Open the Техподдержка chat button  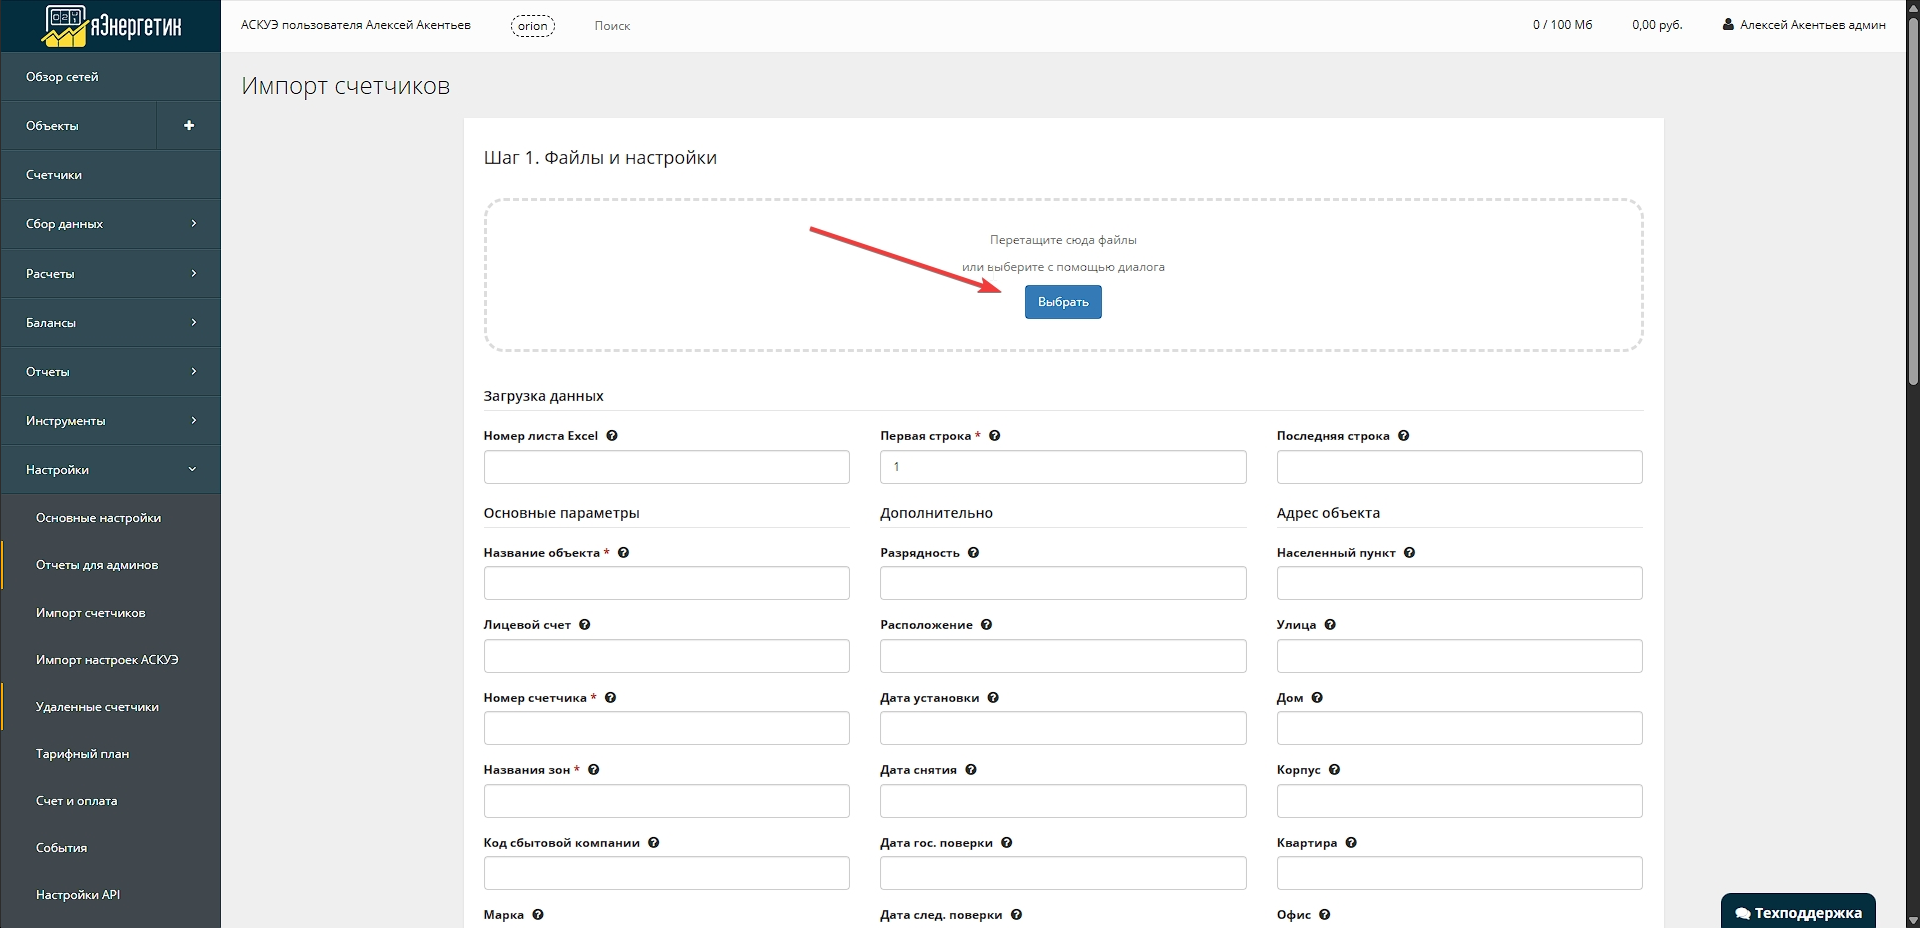[x=1798, y=912]
